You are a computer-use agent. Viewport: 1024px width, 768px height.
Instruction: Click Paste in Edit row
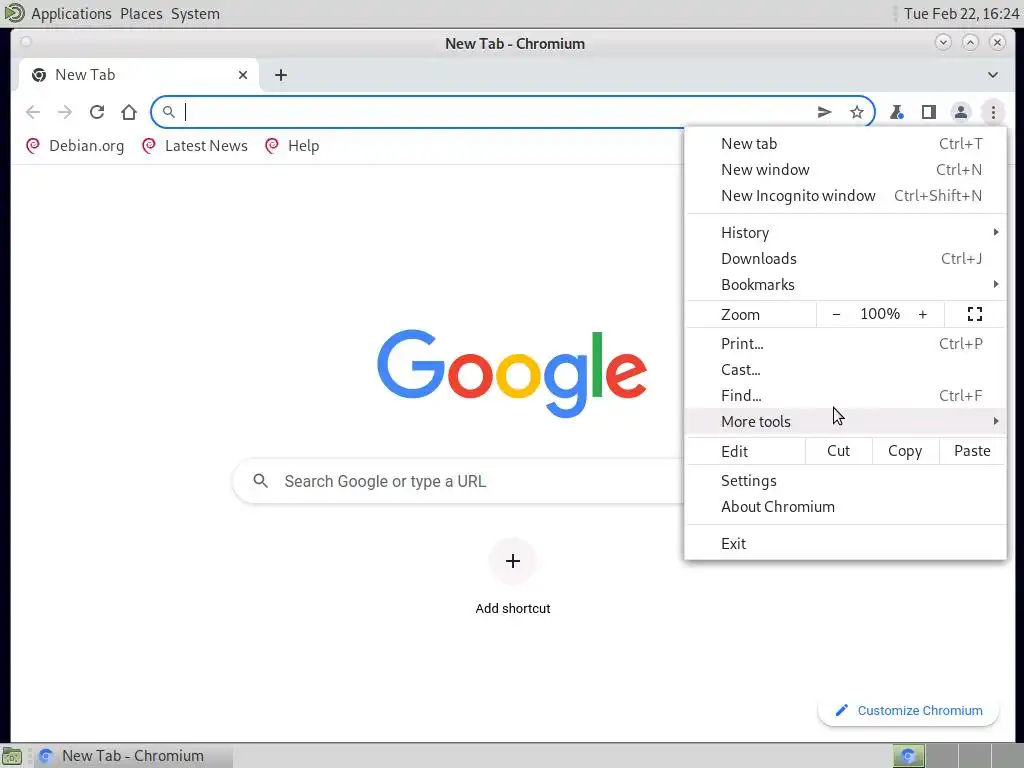pyautogui.click(x=972, y=451)
